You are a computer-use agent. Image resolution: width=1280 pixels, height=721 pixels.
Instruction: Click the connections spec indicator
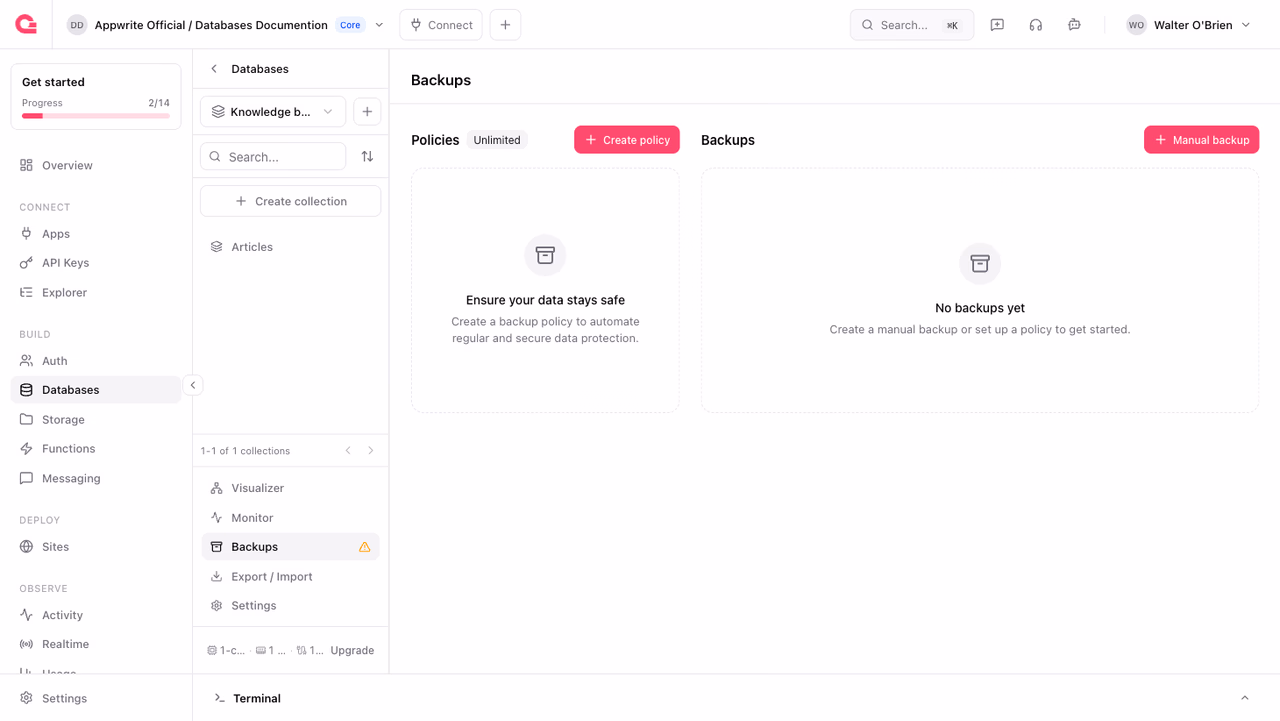(x=310, y=650)
